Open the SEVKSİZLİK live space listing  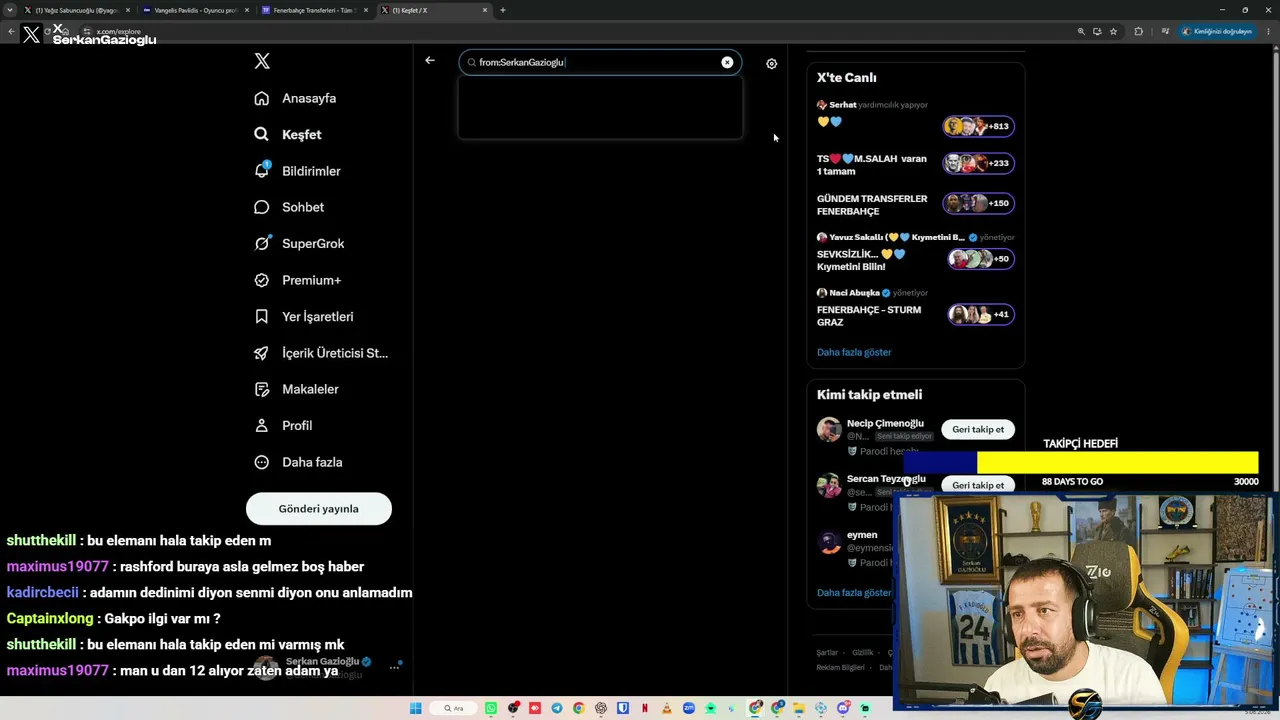[x=915, y=253]
